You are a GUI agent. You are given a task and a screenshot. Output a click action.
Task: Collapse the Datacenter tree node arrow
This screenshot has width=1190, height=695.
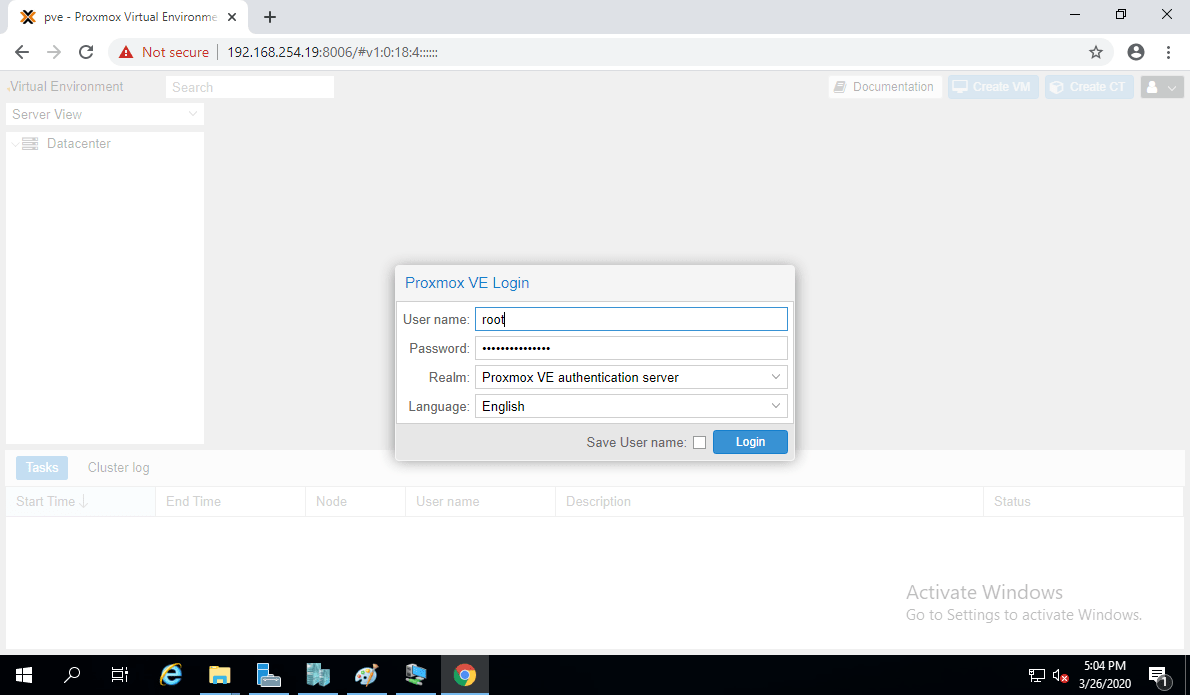point(15,144)
